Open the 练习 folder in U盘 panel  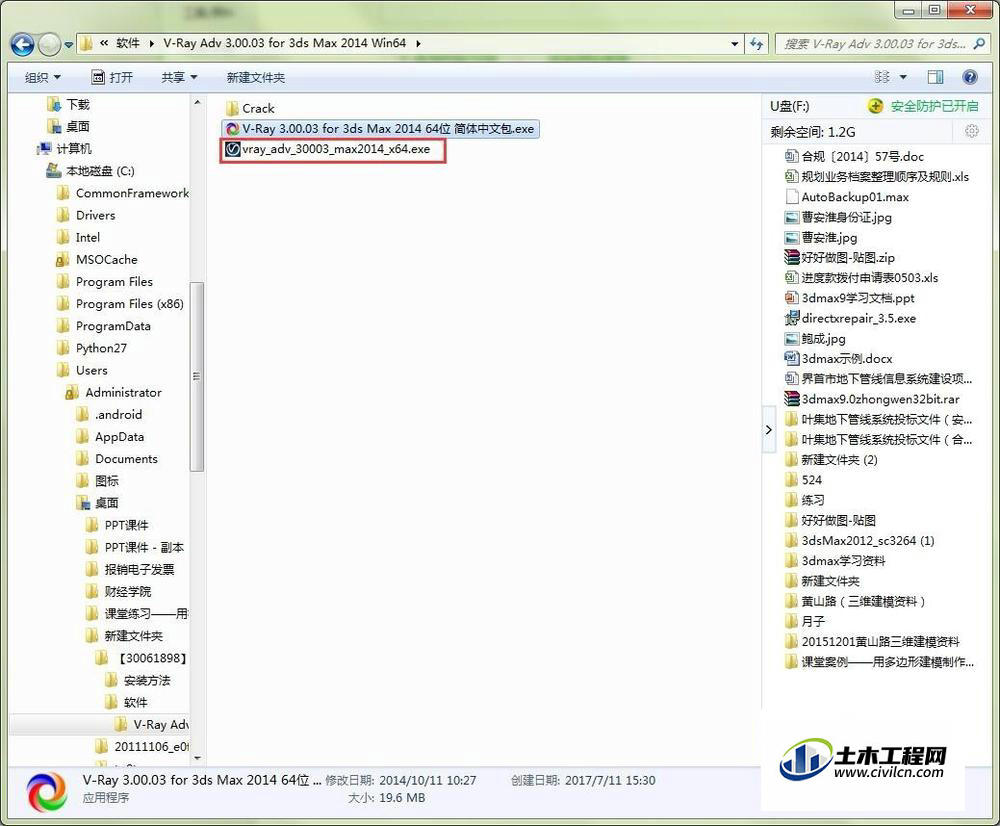pyautogui.click(x=805, y=501)
